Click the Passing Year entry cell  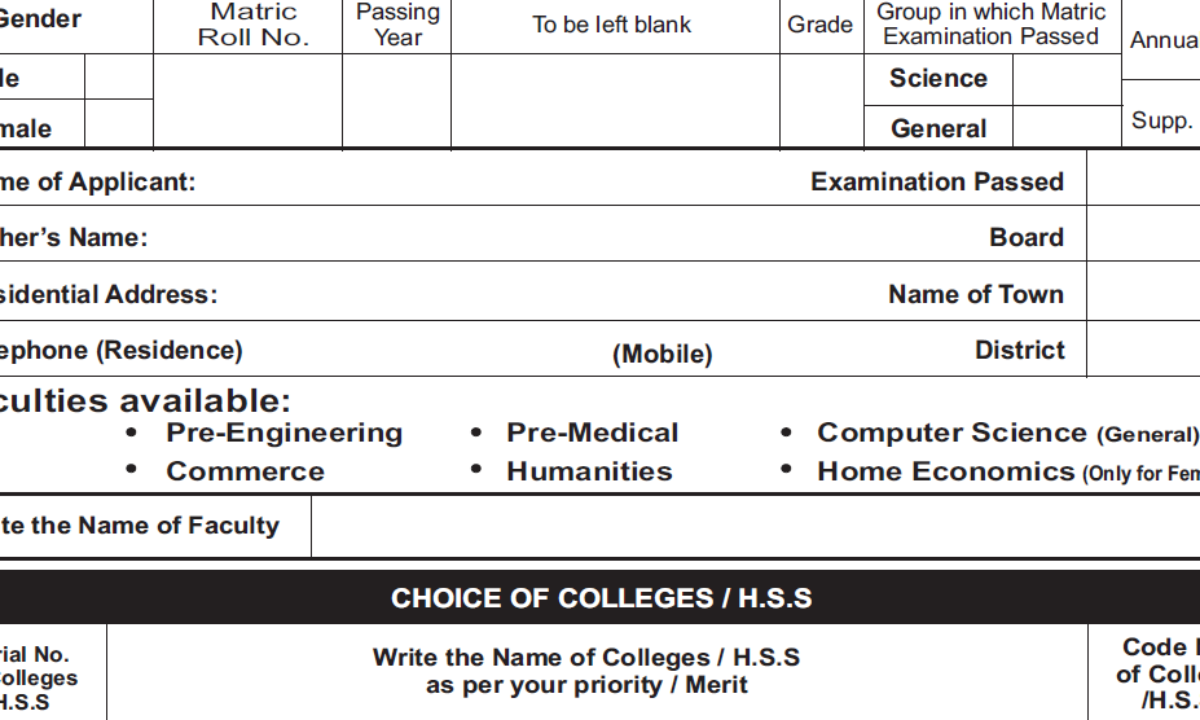[x=396, y=102]
